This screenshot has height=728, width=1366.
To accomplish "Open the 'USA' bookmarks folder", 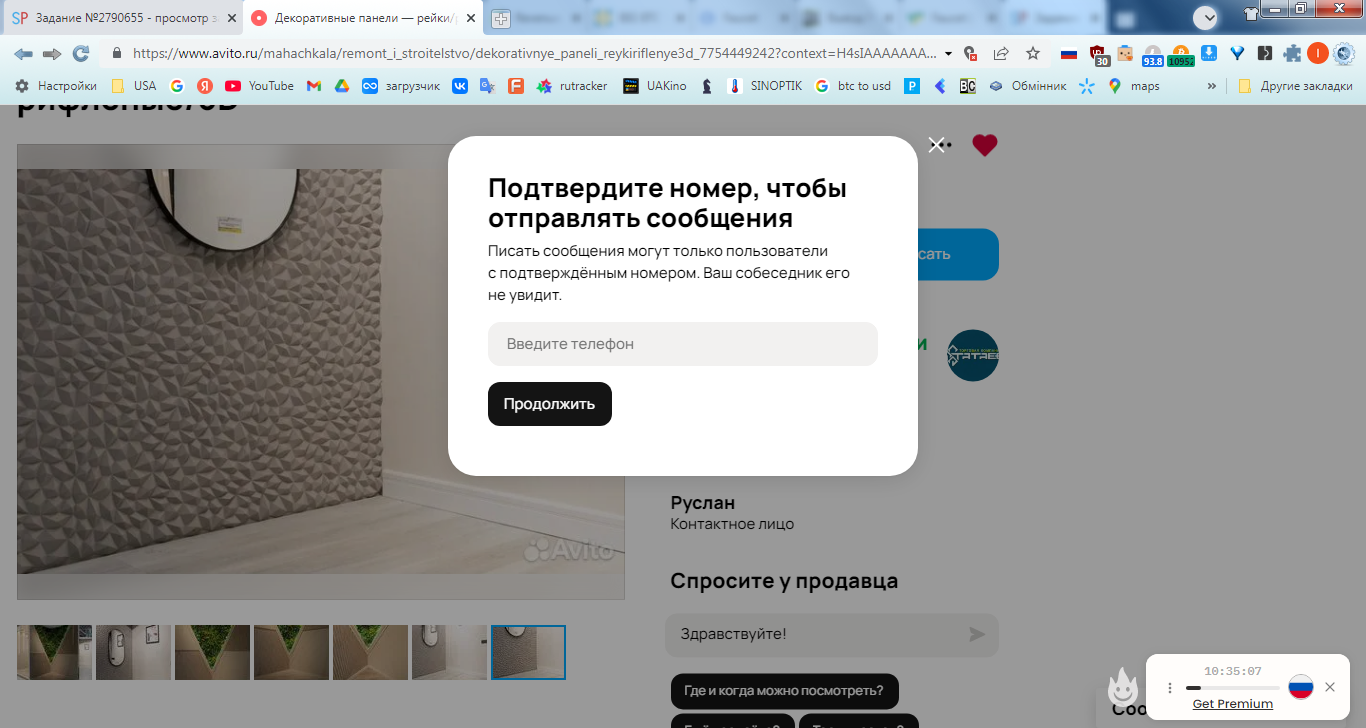I will (x=133, y=86).
